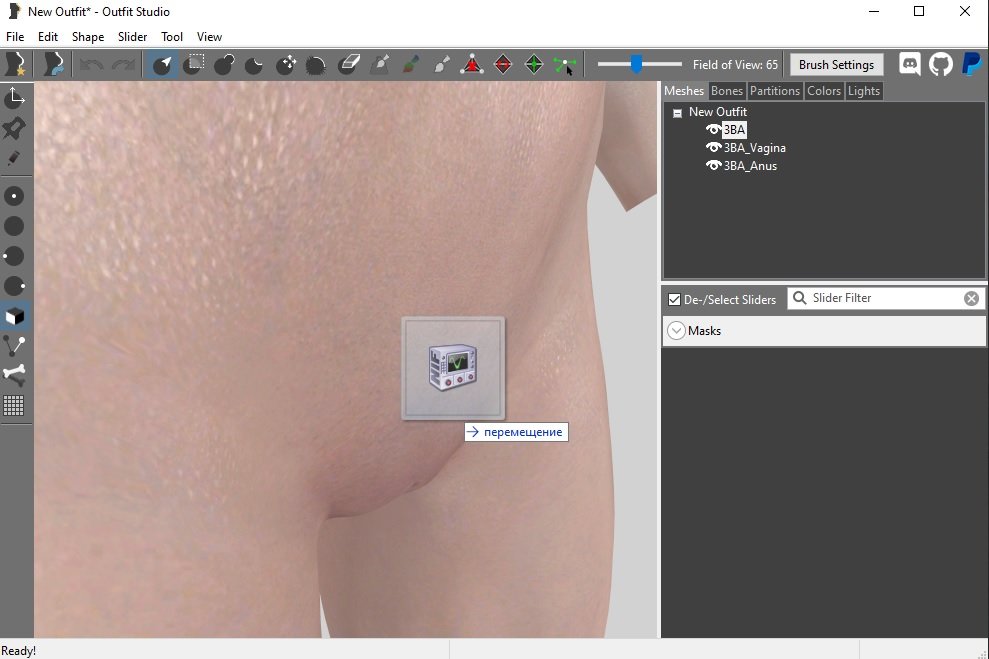Toggle visibility of 3BA_Vagina mesh
Viewport: 989px width, 659px height.
tap(713, 148)
